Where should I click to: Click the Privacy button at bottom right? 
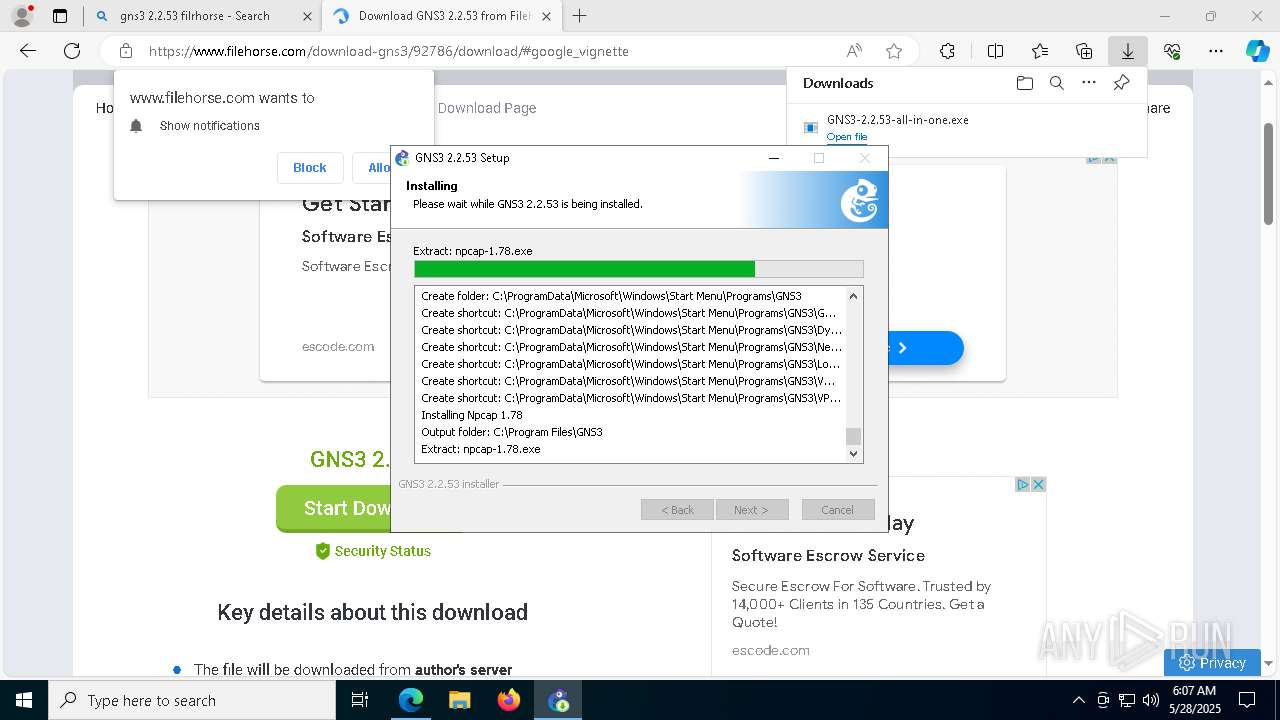point(1212,662)
